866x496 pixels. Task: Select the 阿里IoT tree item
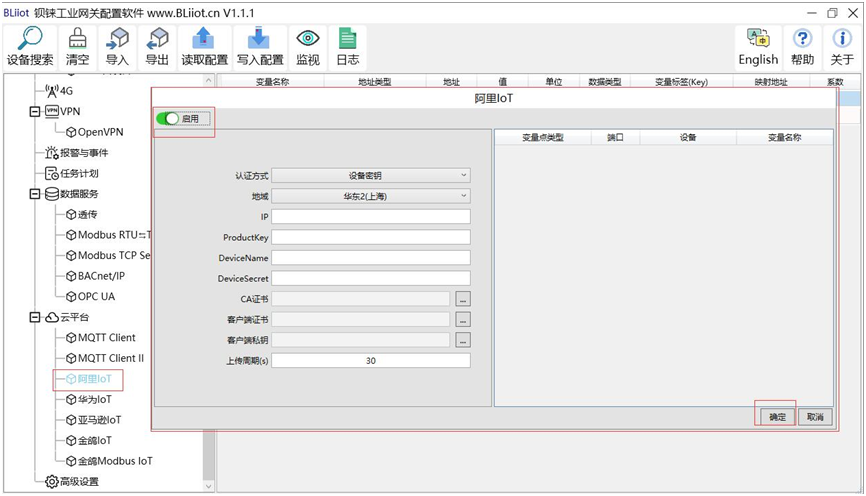(89, 379)
